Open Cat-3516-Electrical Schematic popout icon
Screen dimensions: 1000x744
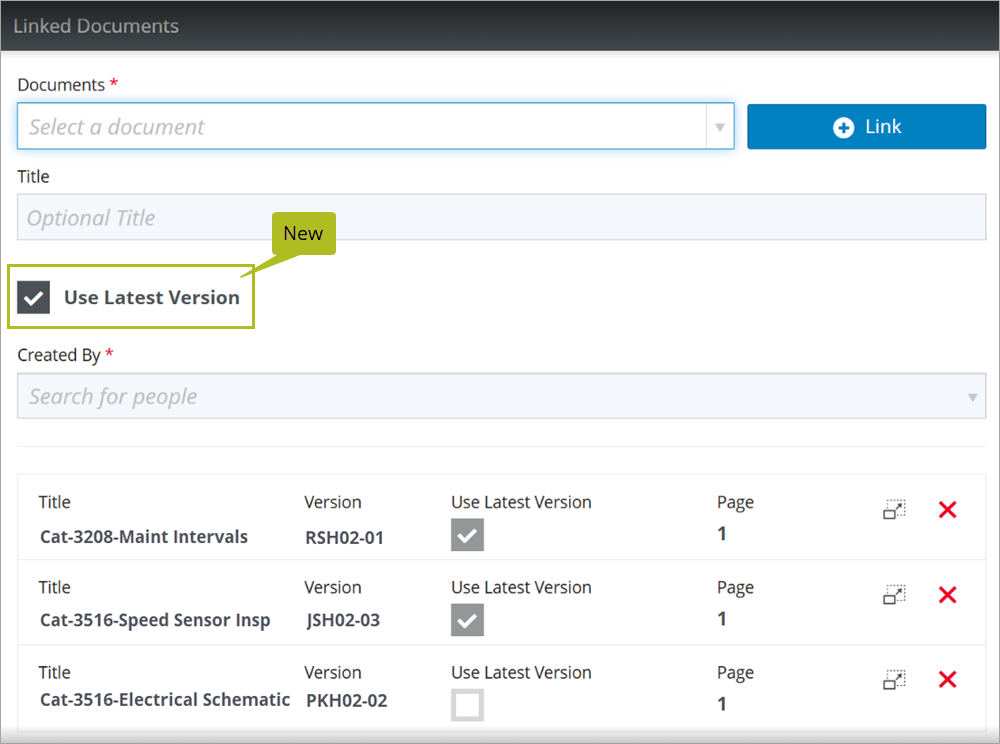point(894,680)
